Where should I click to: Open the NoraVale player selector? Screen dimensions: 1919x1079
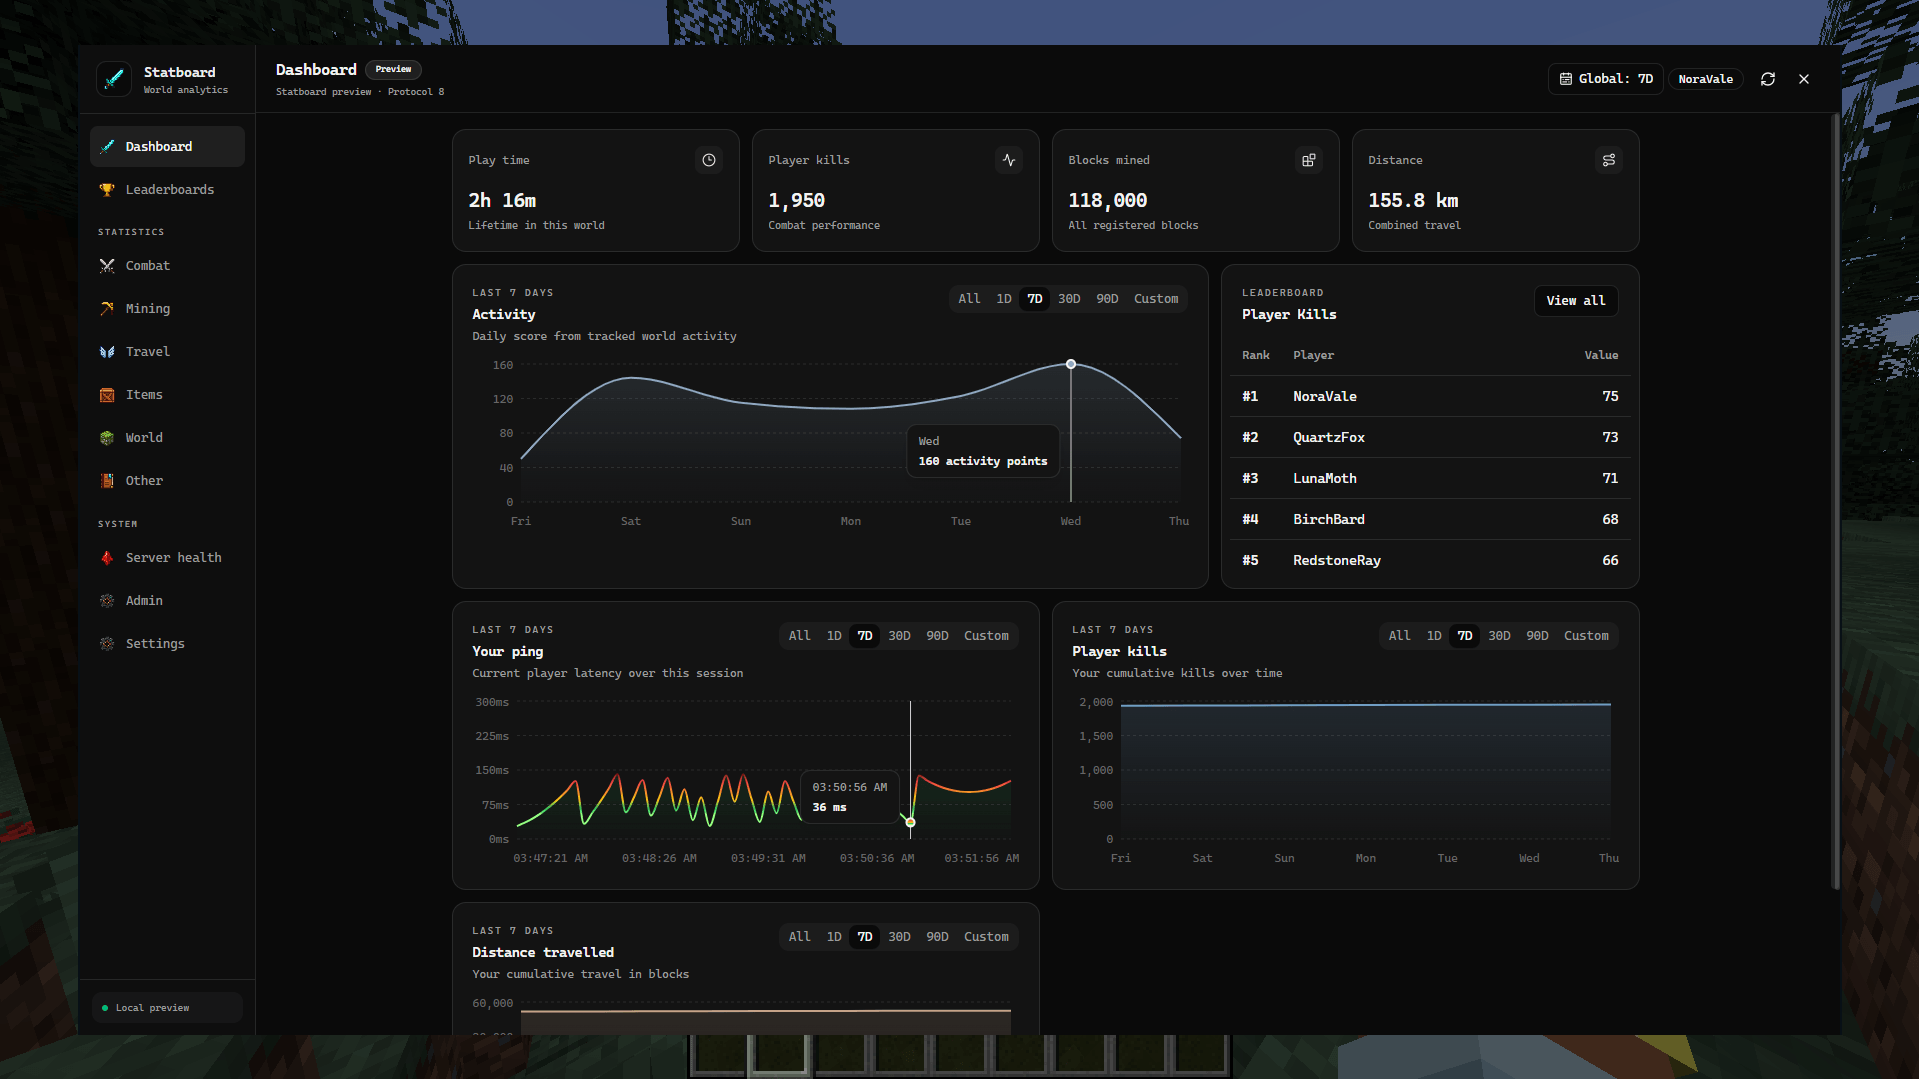point(1706,79)
